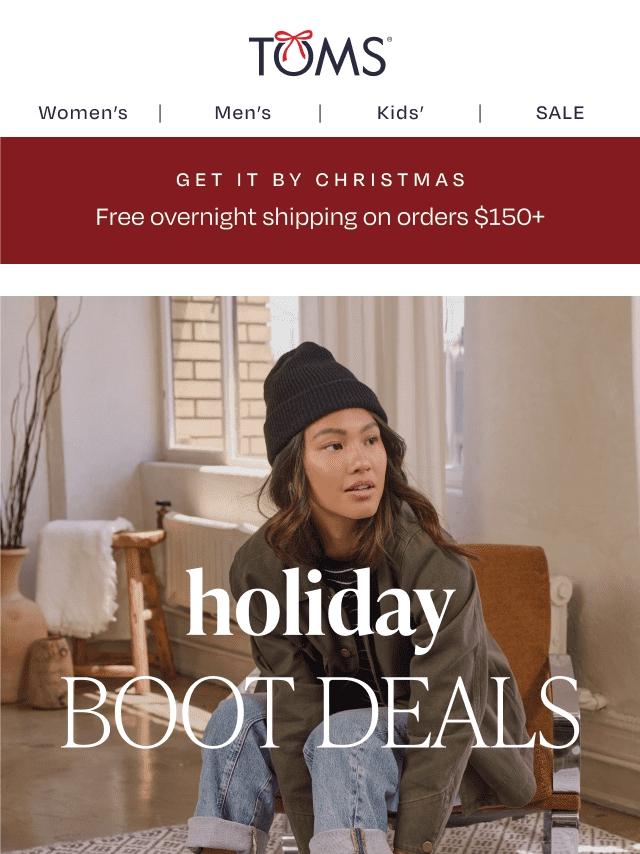Open the Men's category
640x854 pixels.
pos(243,113)
